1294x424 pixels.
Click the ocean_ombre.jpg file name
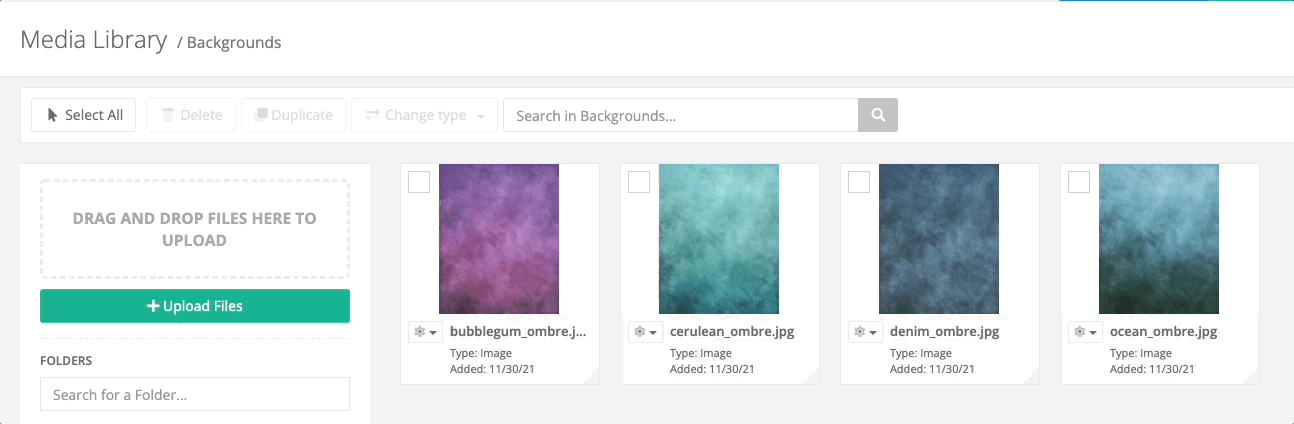click(1163, 332)
